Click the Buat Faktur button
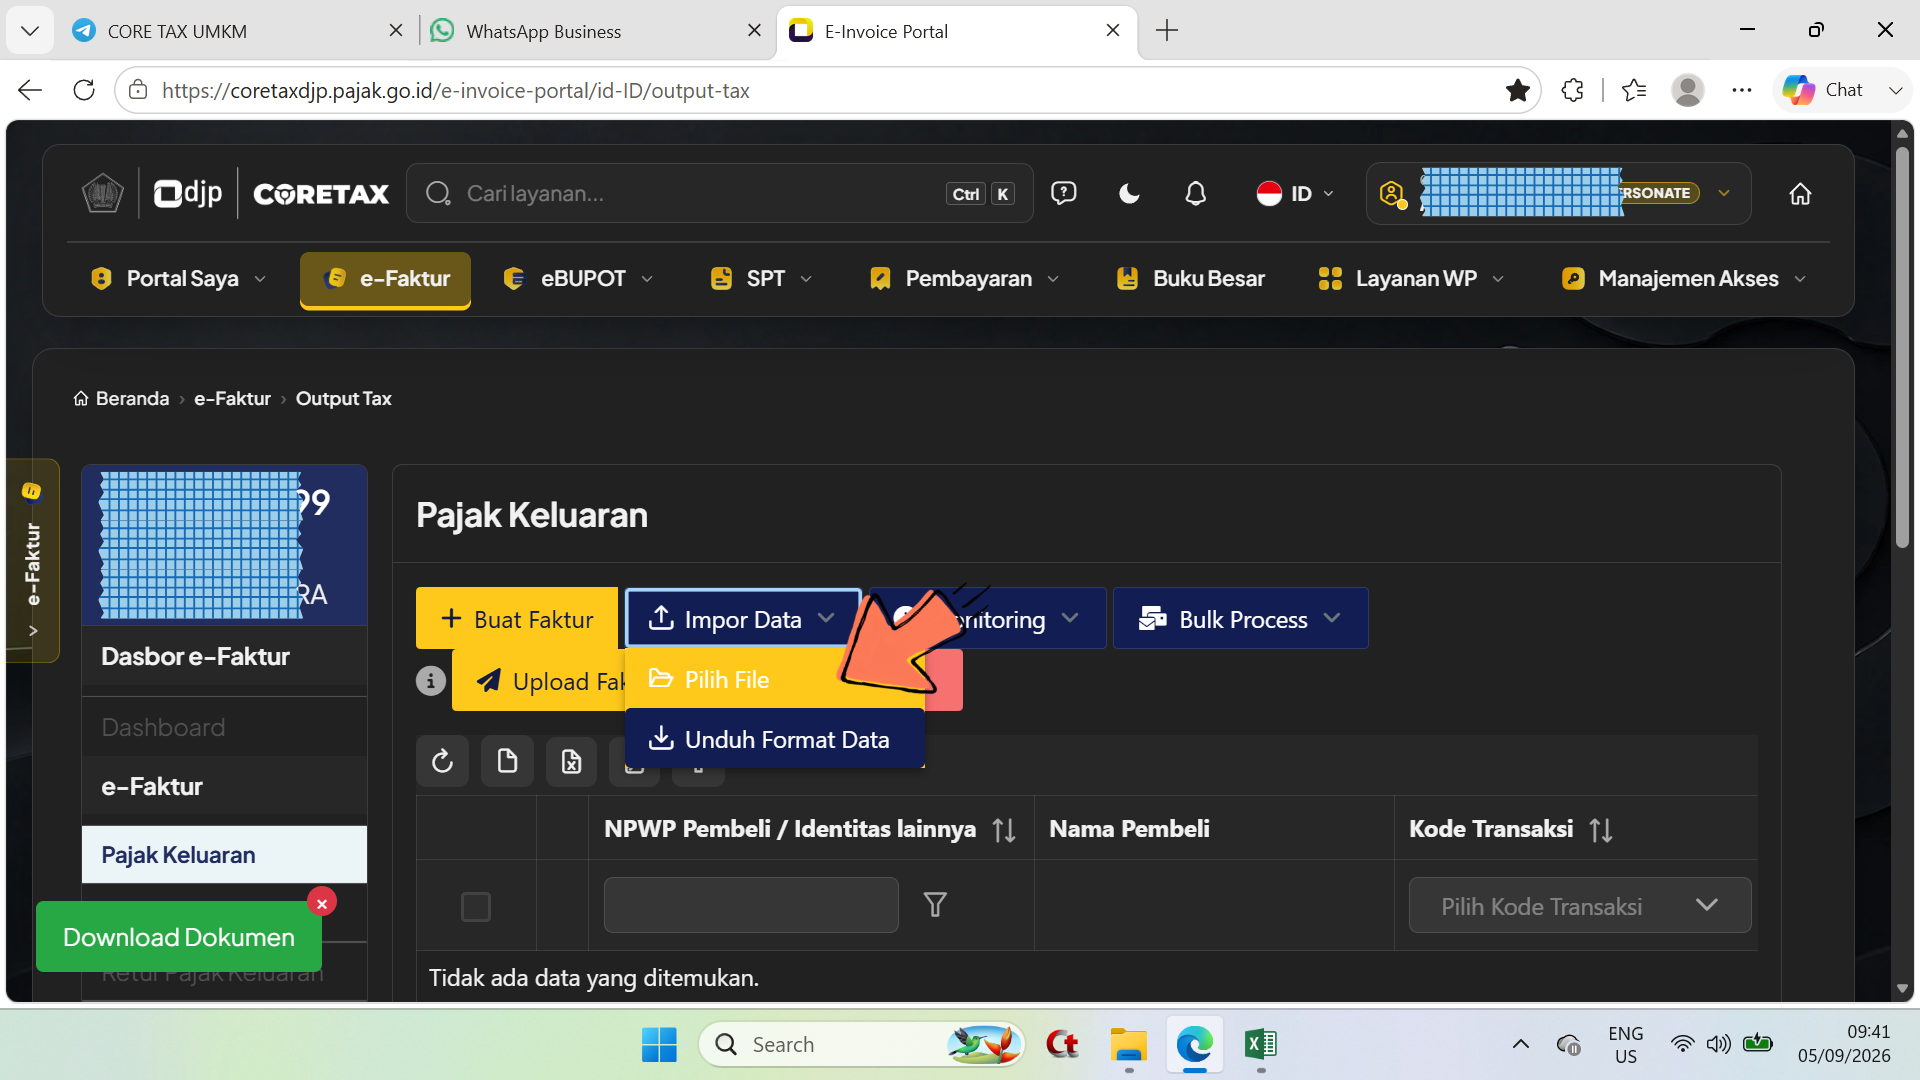 click(517, 619)
